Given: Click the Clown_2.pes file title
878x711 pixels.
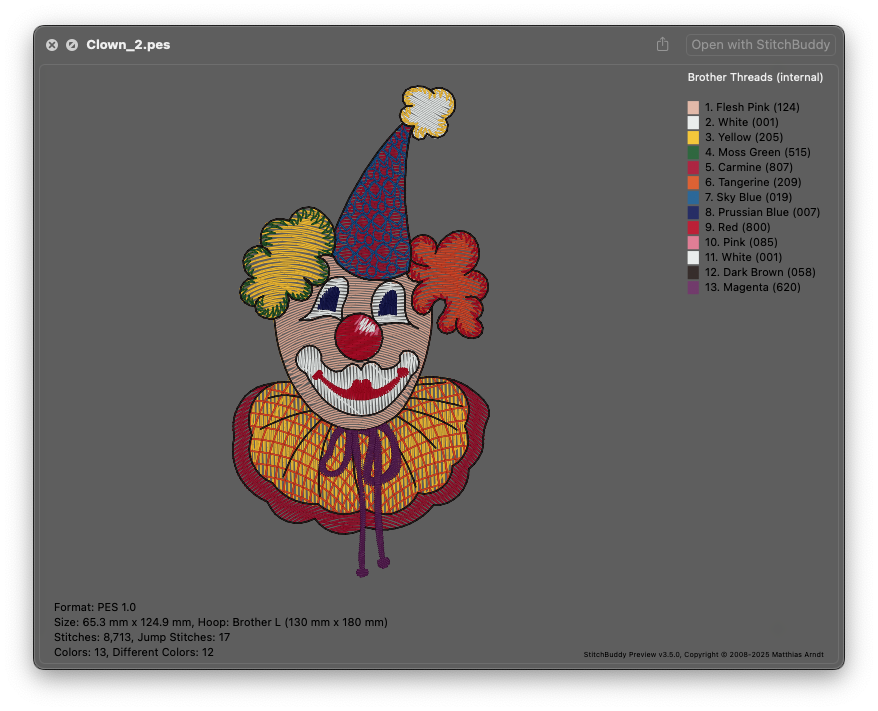Looking at the screenshot, I should click(x=128, y=45).
